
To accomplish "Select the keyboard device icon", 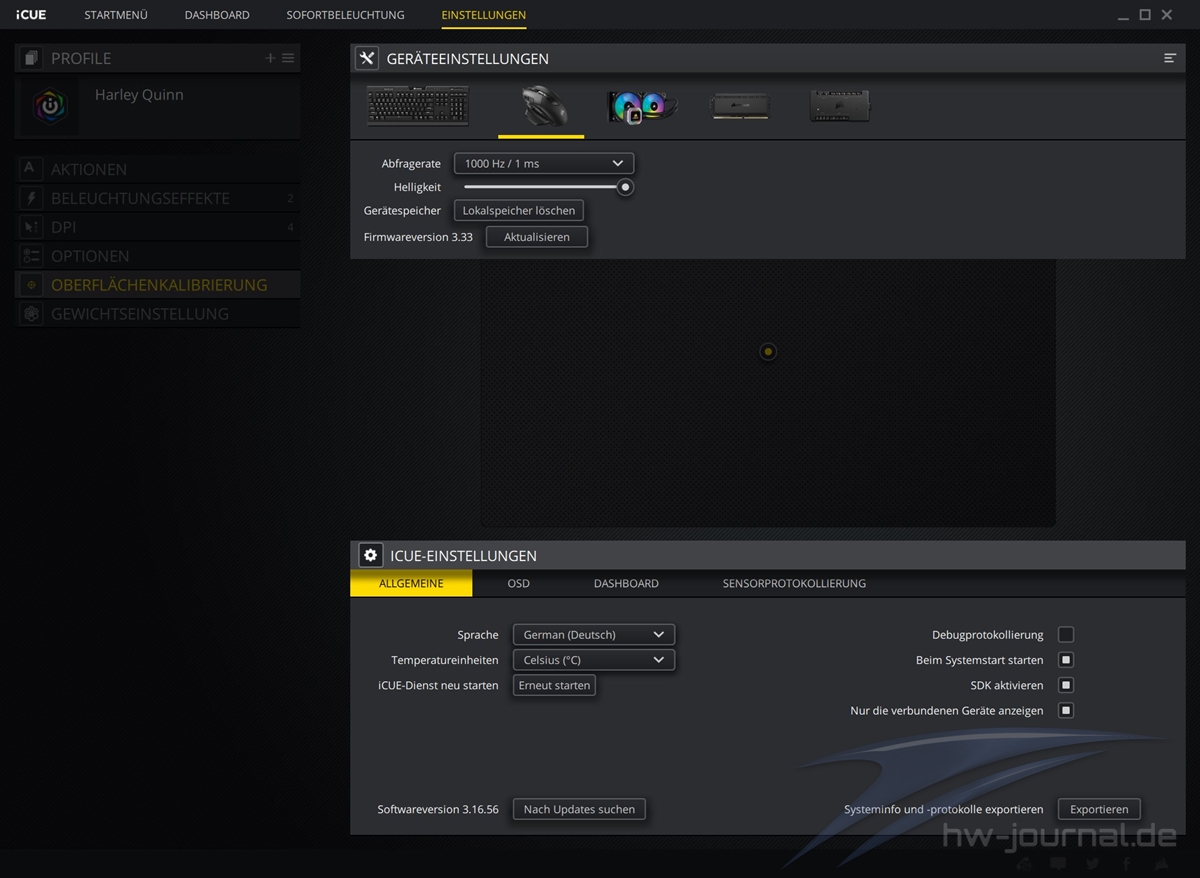I will tap(418, 105).
